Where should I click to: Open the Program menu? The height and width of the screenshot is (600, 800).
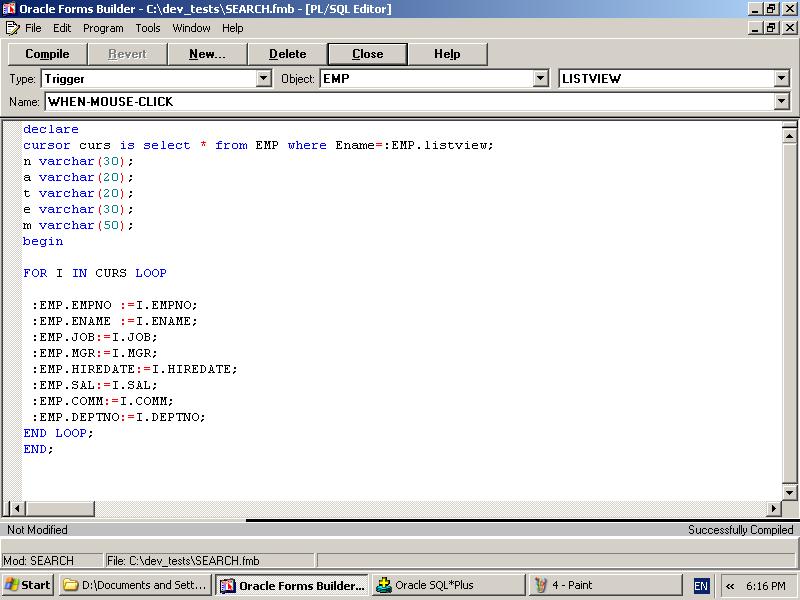(x=103, y=28)
